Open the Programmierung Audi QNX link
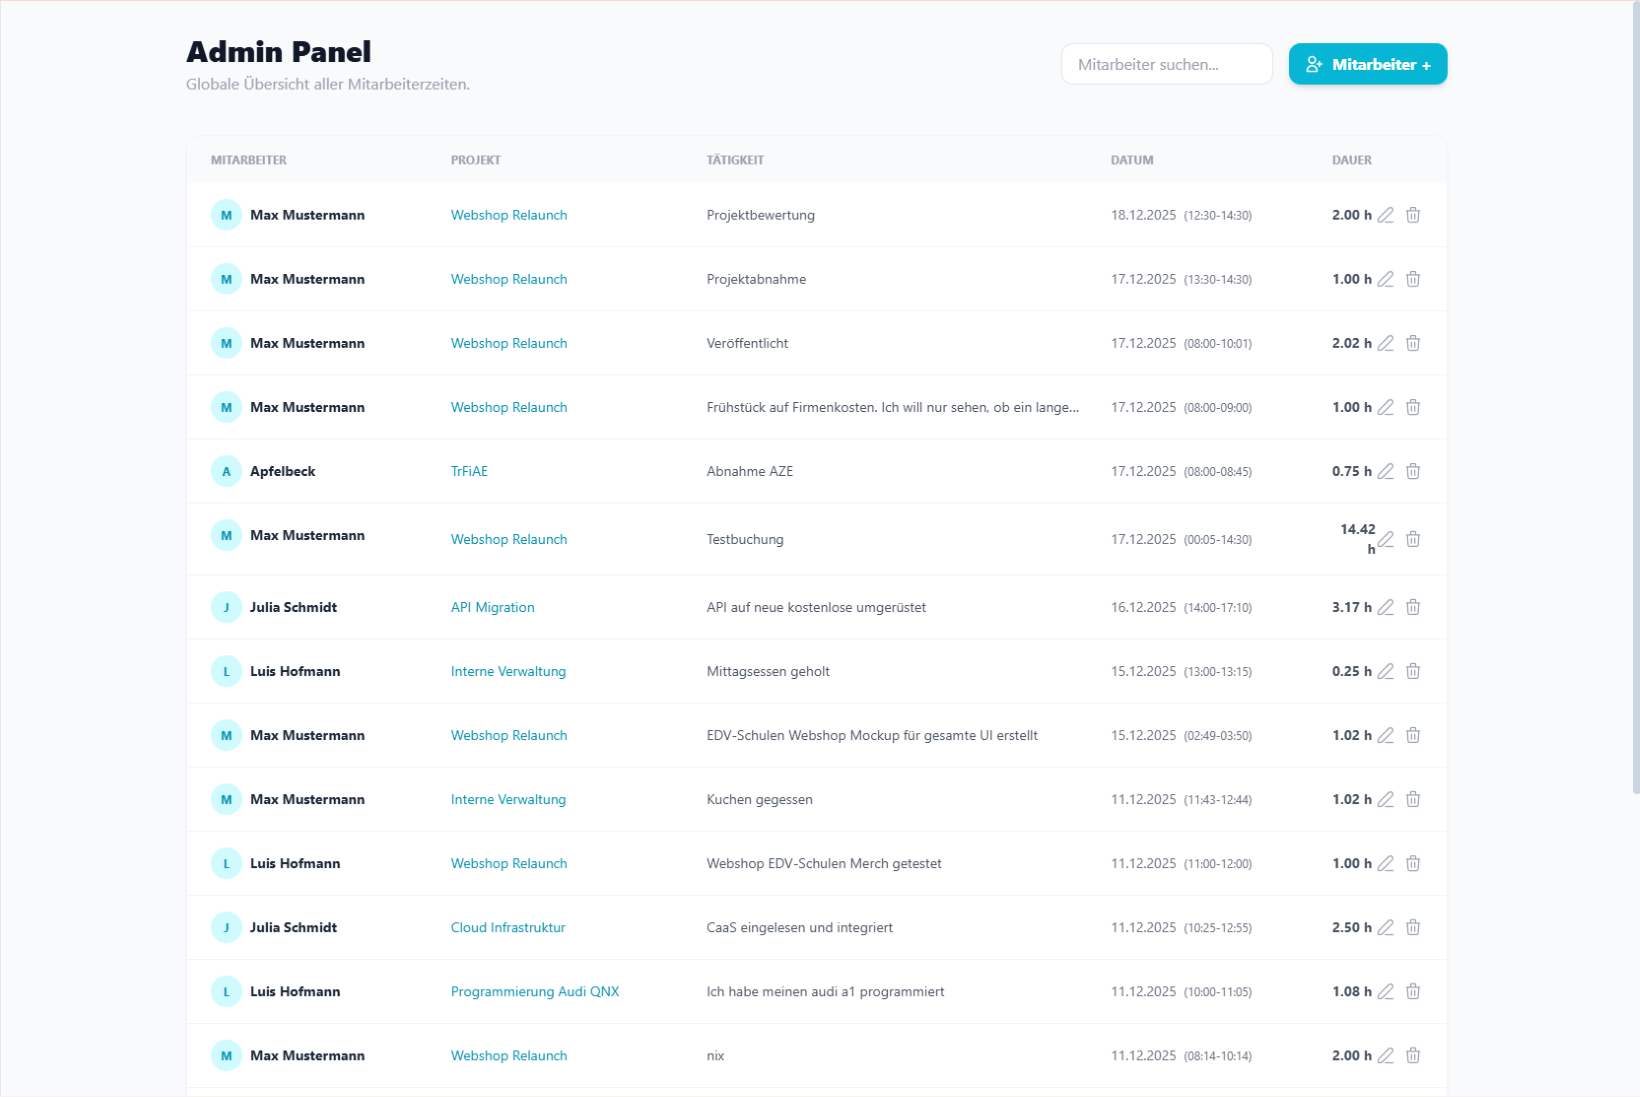 click(535, 991)
